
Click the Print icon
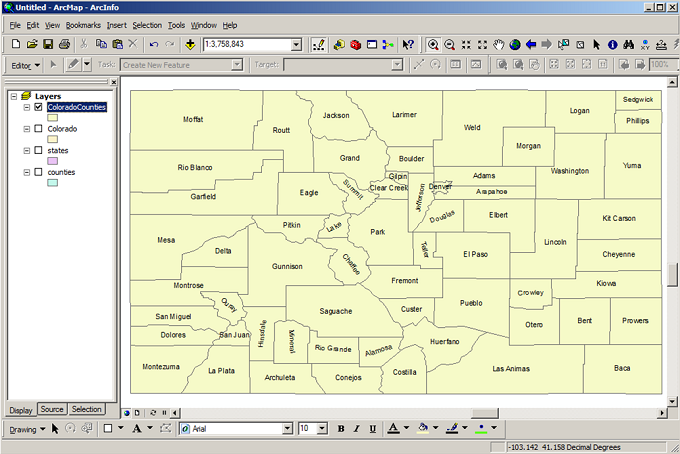pos(64,45)
